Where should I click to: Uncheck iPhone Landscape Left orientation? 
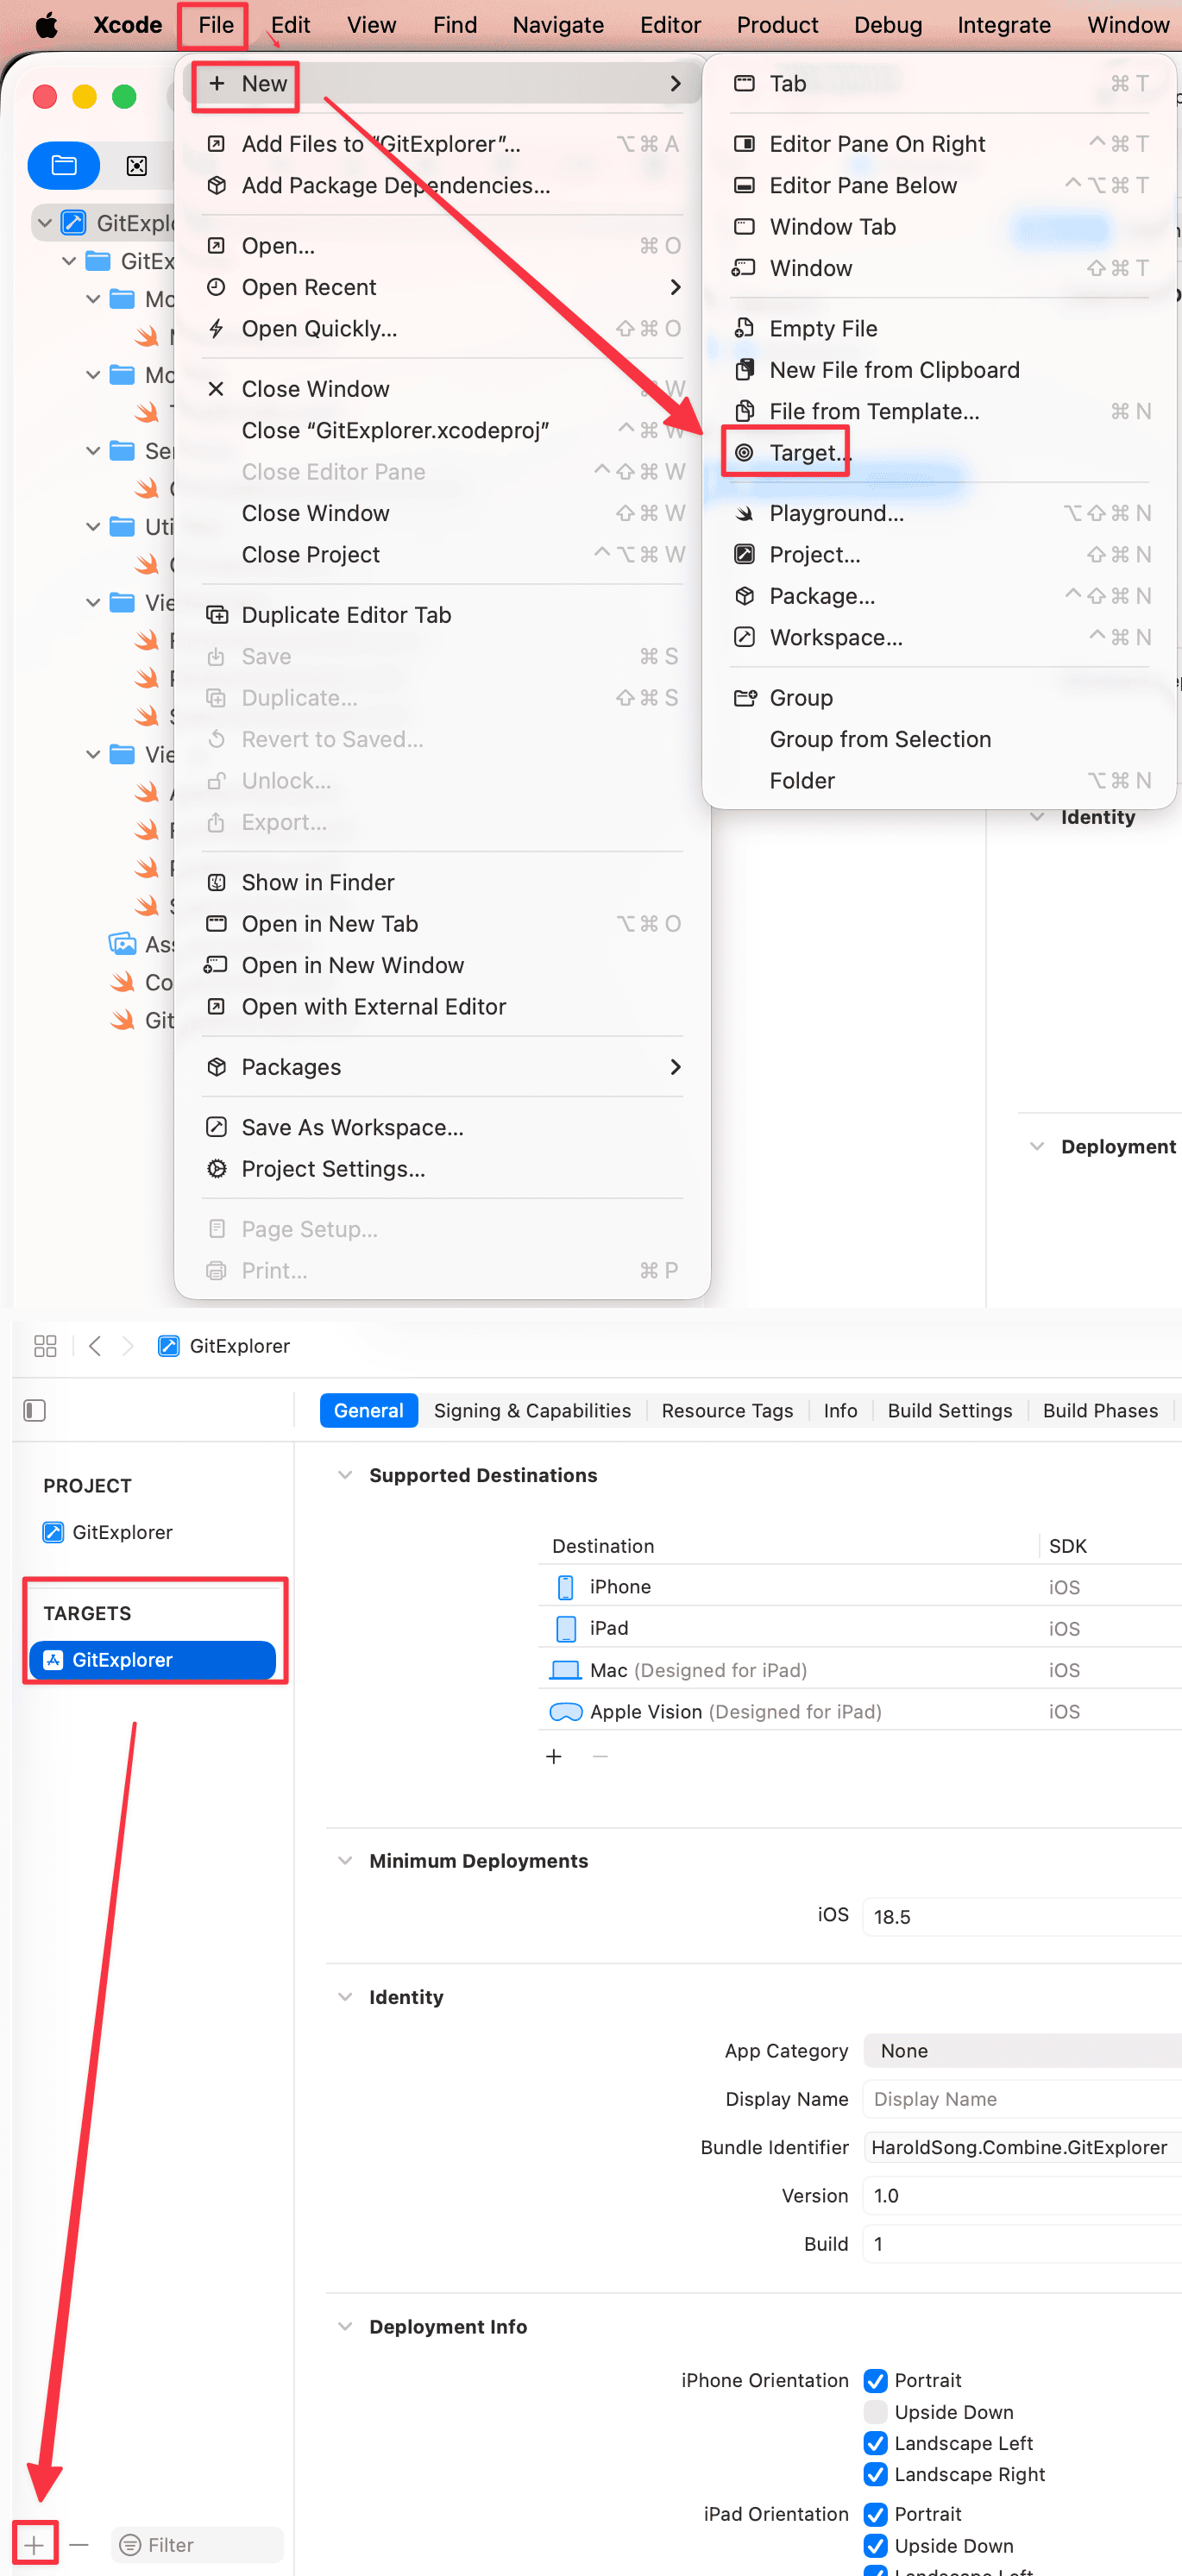click(876, 2444)
